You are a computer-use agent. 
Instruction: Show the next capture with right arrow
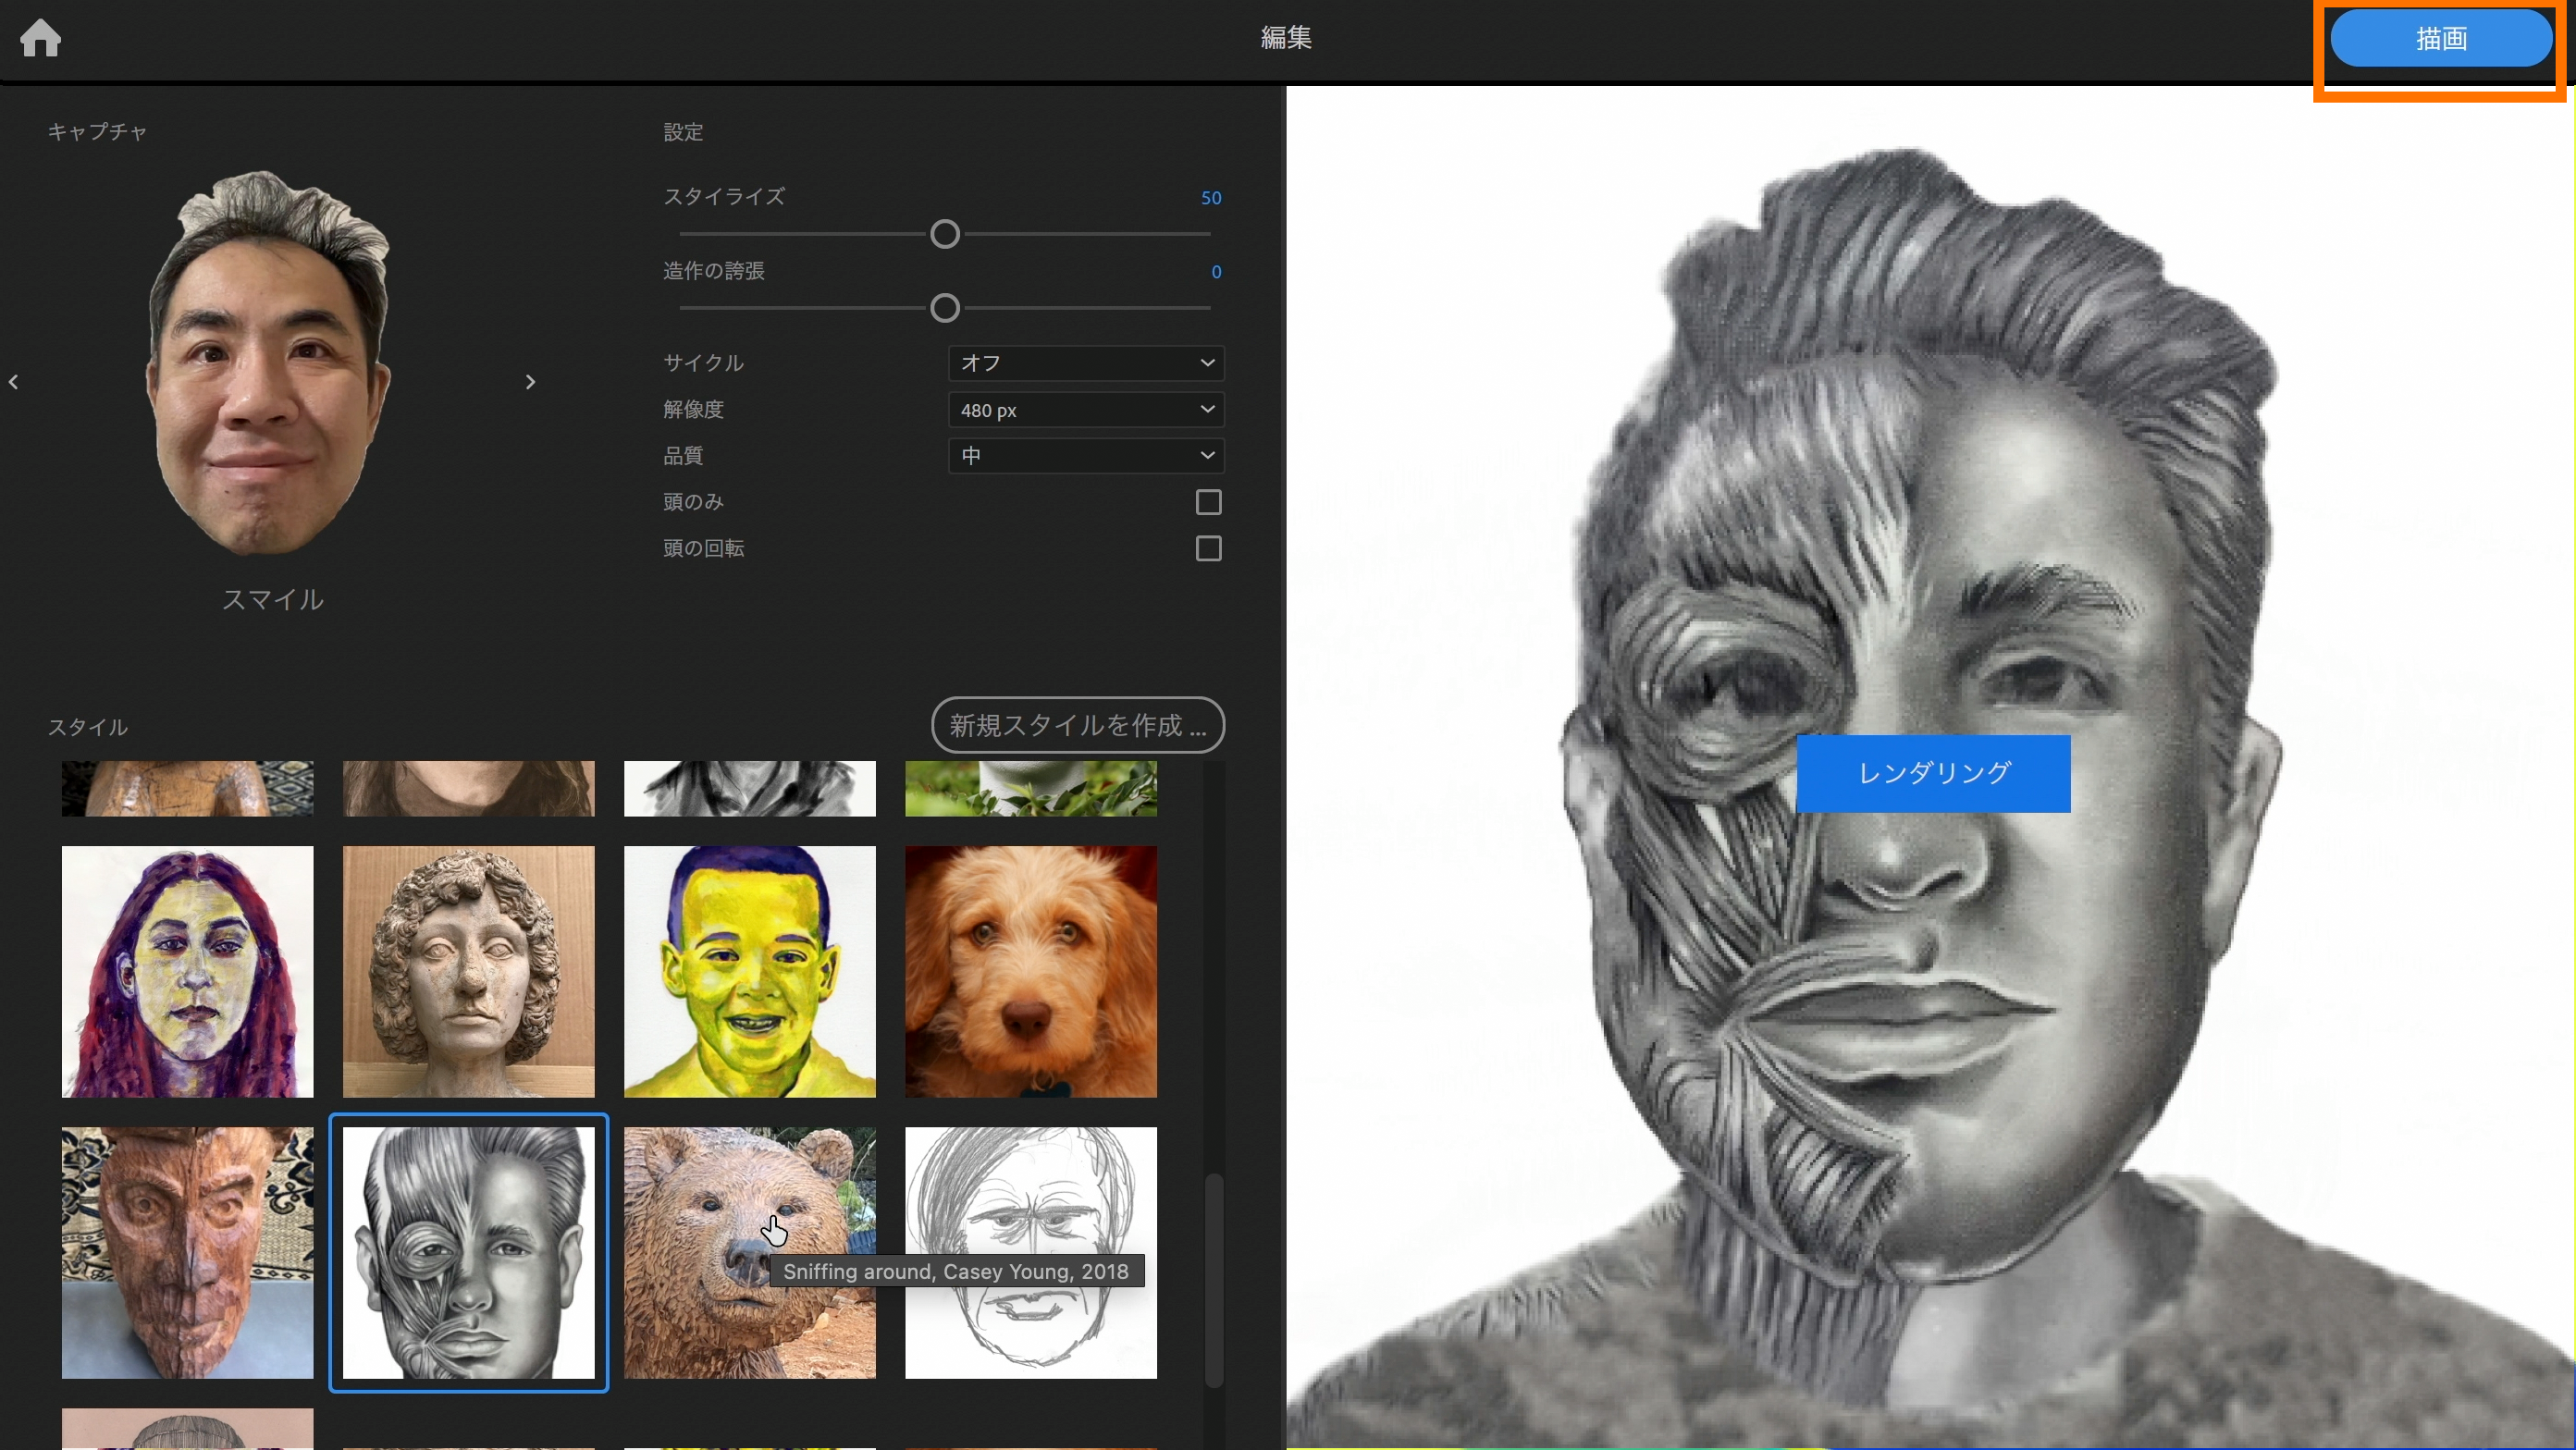click(530, 382)
